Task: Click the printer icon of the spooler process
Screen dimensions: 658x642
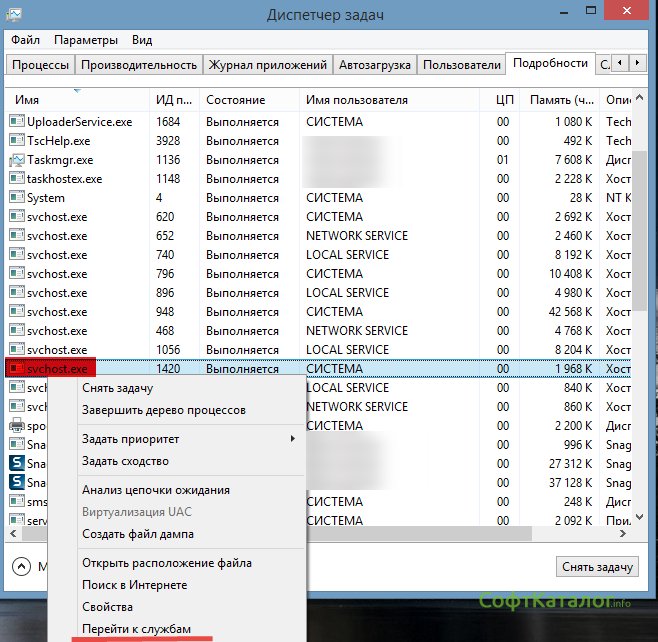Action: pyautogui.click(x=17, y=426)
